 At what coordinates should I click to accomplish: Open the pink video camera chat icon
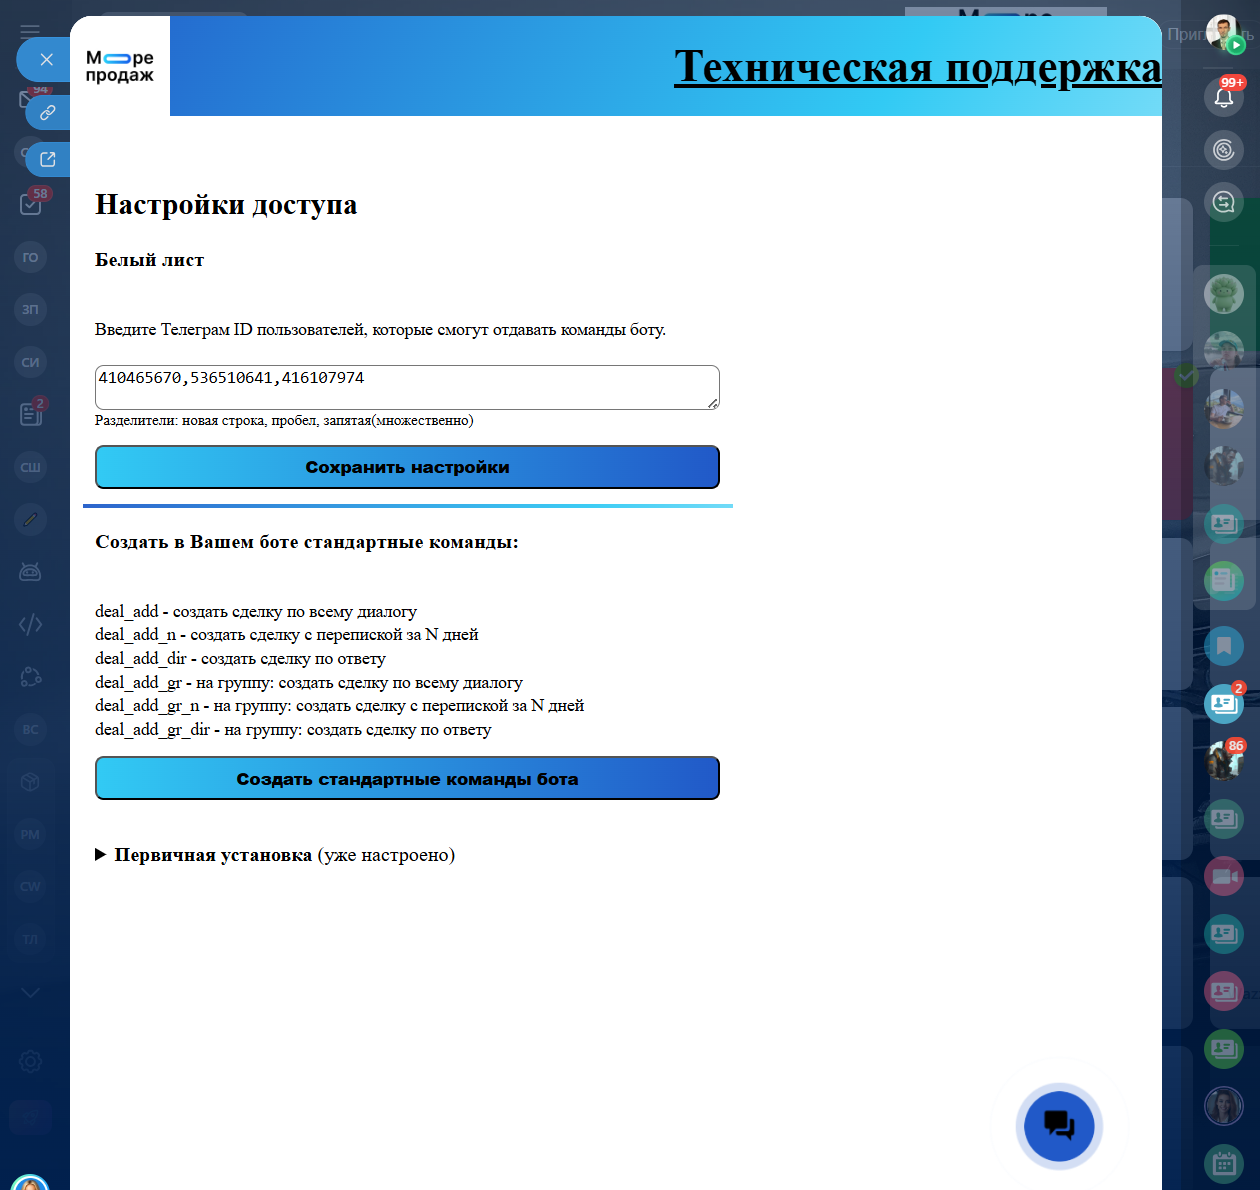[1224, 877]
